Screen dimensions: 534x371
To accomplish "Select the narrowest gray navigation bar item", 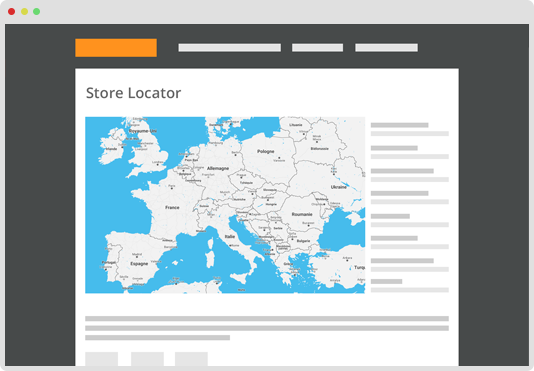I will (317, 48).
